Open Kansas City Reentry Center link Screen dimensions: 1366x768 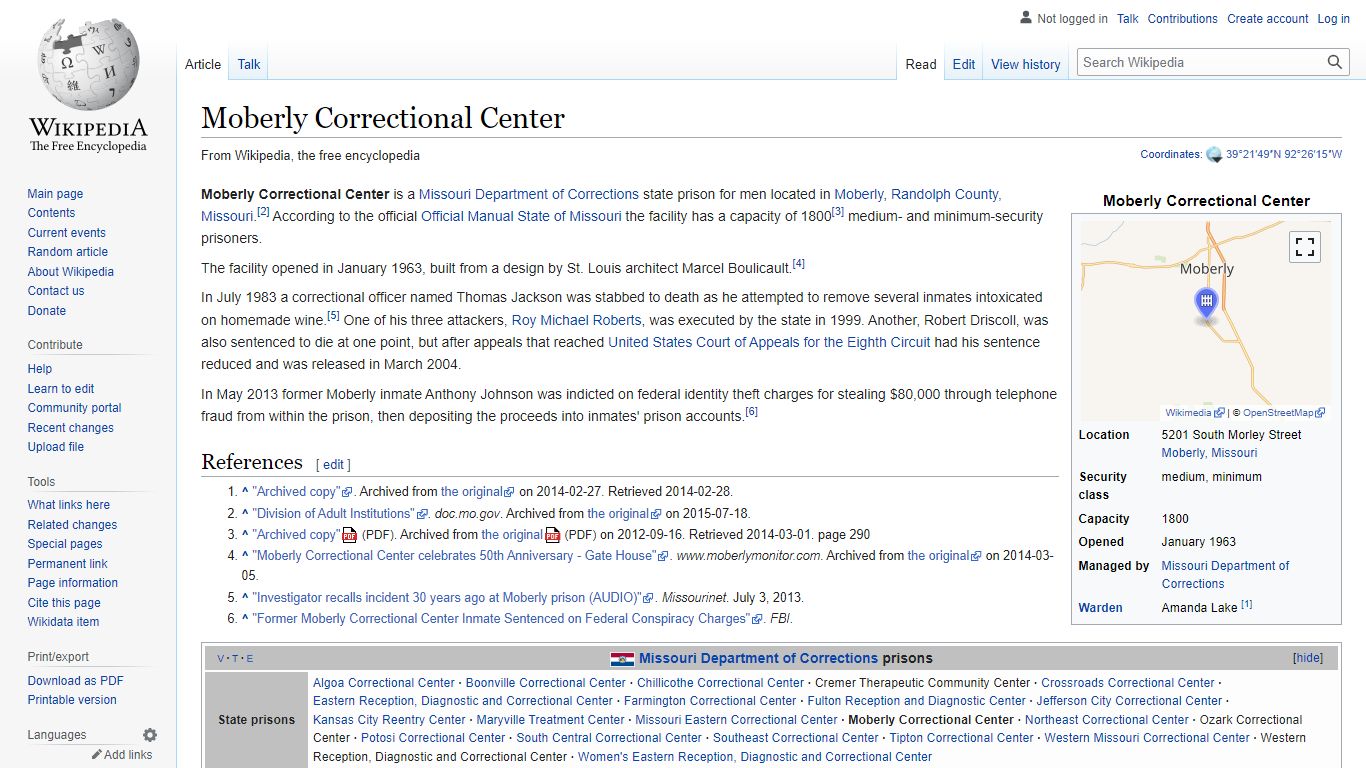389,720
